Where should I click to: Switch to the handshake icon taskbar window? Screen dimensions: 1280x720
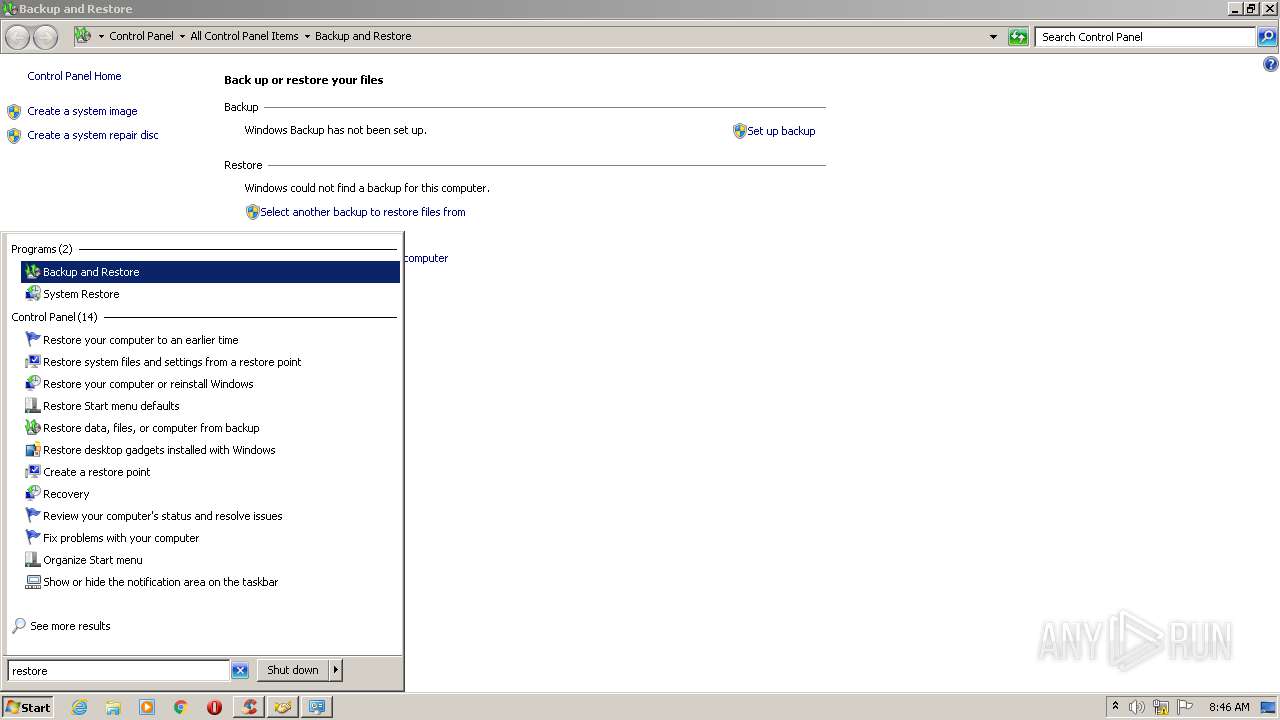point(283,707)
